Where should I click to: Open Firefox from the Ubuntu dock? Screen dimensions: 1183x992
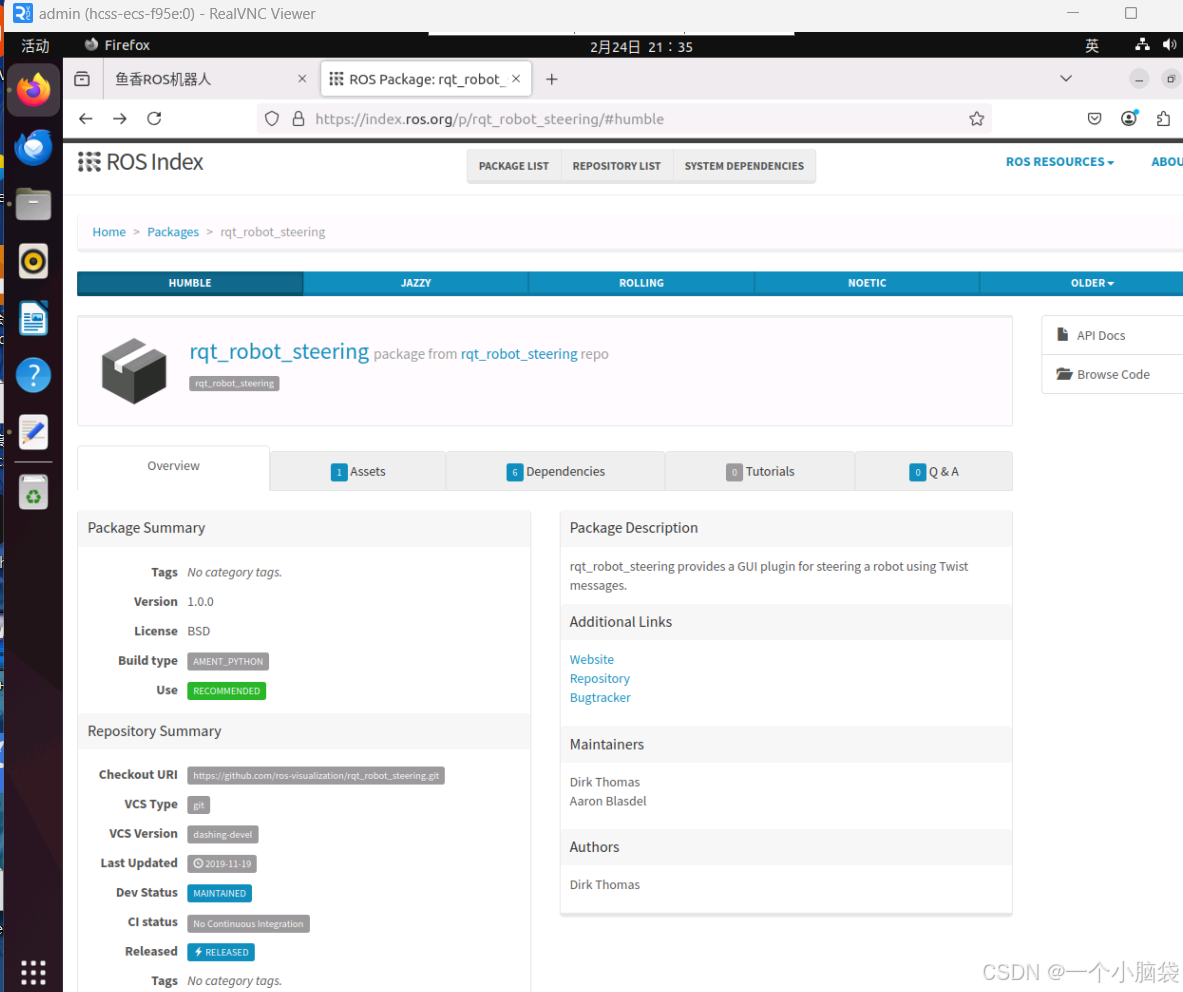pyautogui.click(x=33, y=90)
